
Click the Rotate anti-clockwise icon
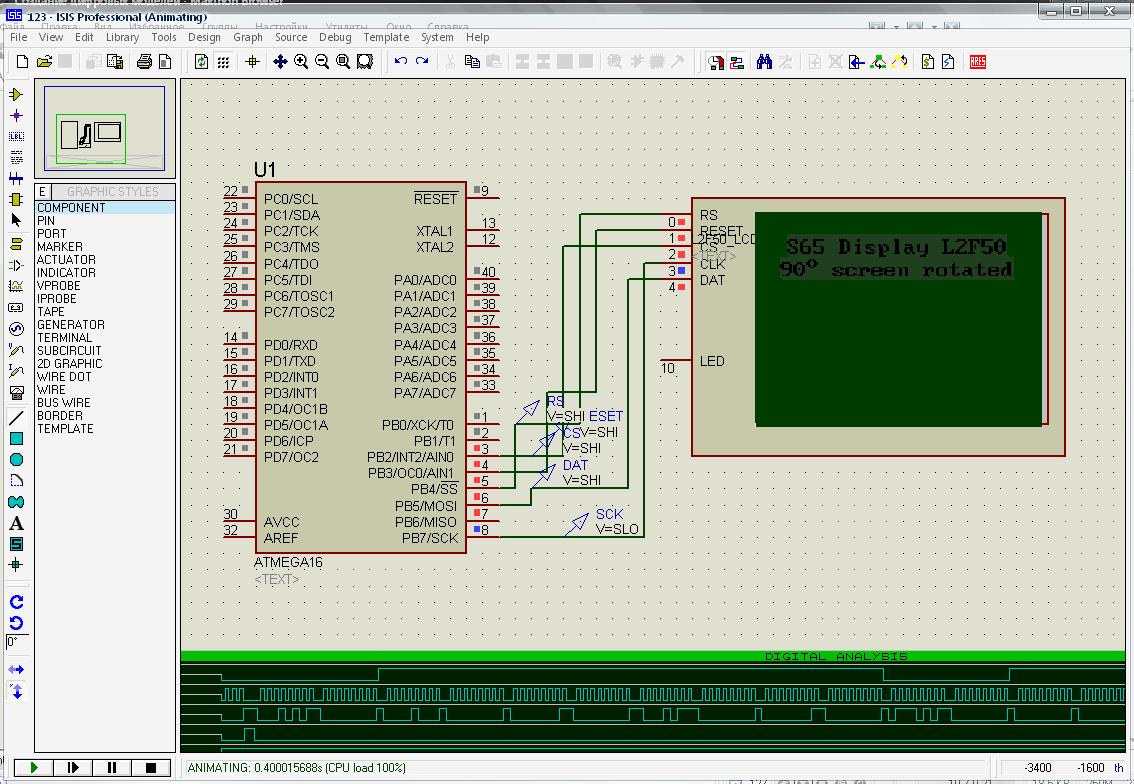(x=16, y=623)
